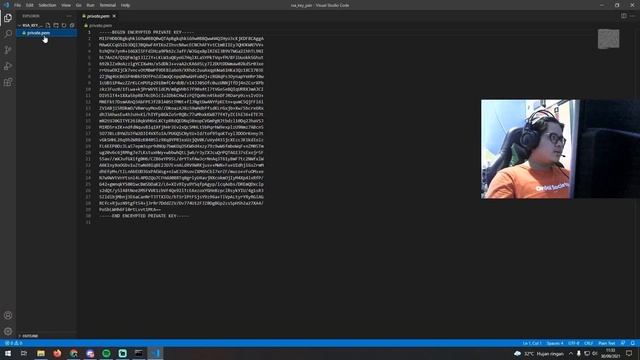Open the File menu
This screenshot has height=360, width=640.
(x=18, y=5)
